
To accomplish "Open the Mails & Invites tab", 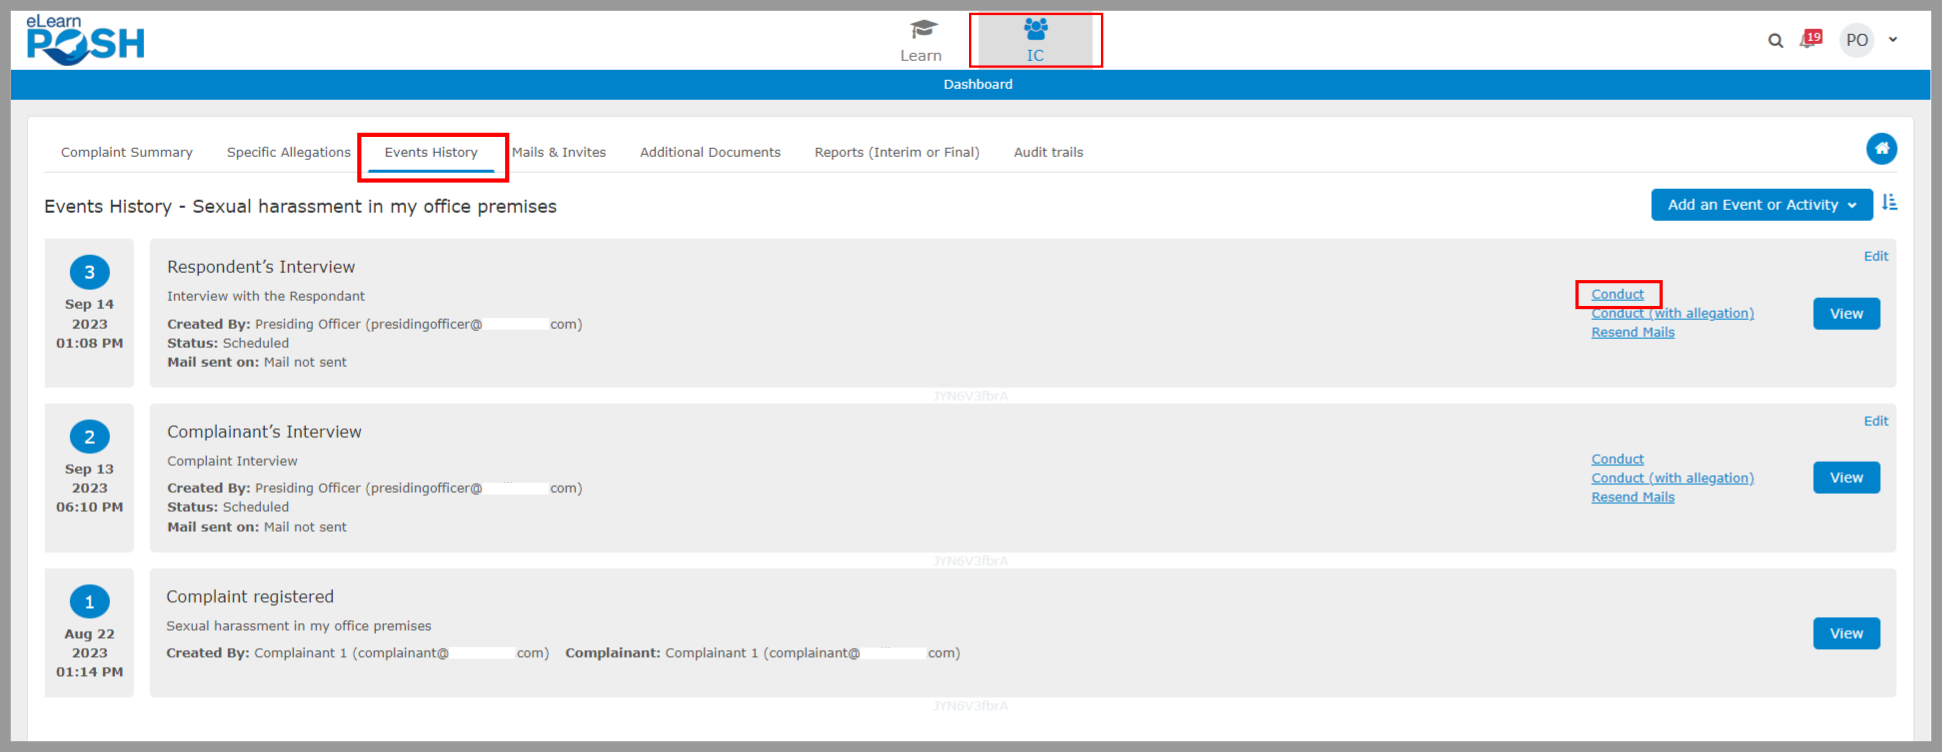I will 559,152.
